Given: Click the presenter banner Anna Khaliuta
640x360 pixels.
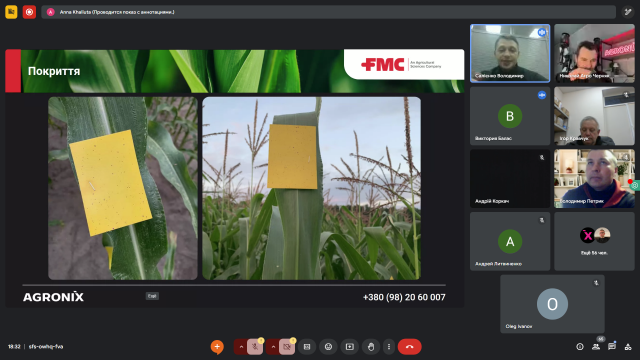Looking at the screenshot, I should (x=328, y=12).
